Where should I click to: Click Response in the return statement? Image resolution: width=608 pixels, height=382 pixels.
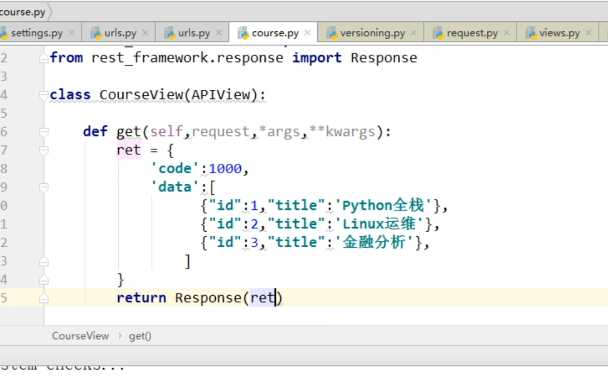point(209,298)
